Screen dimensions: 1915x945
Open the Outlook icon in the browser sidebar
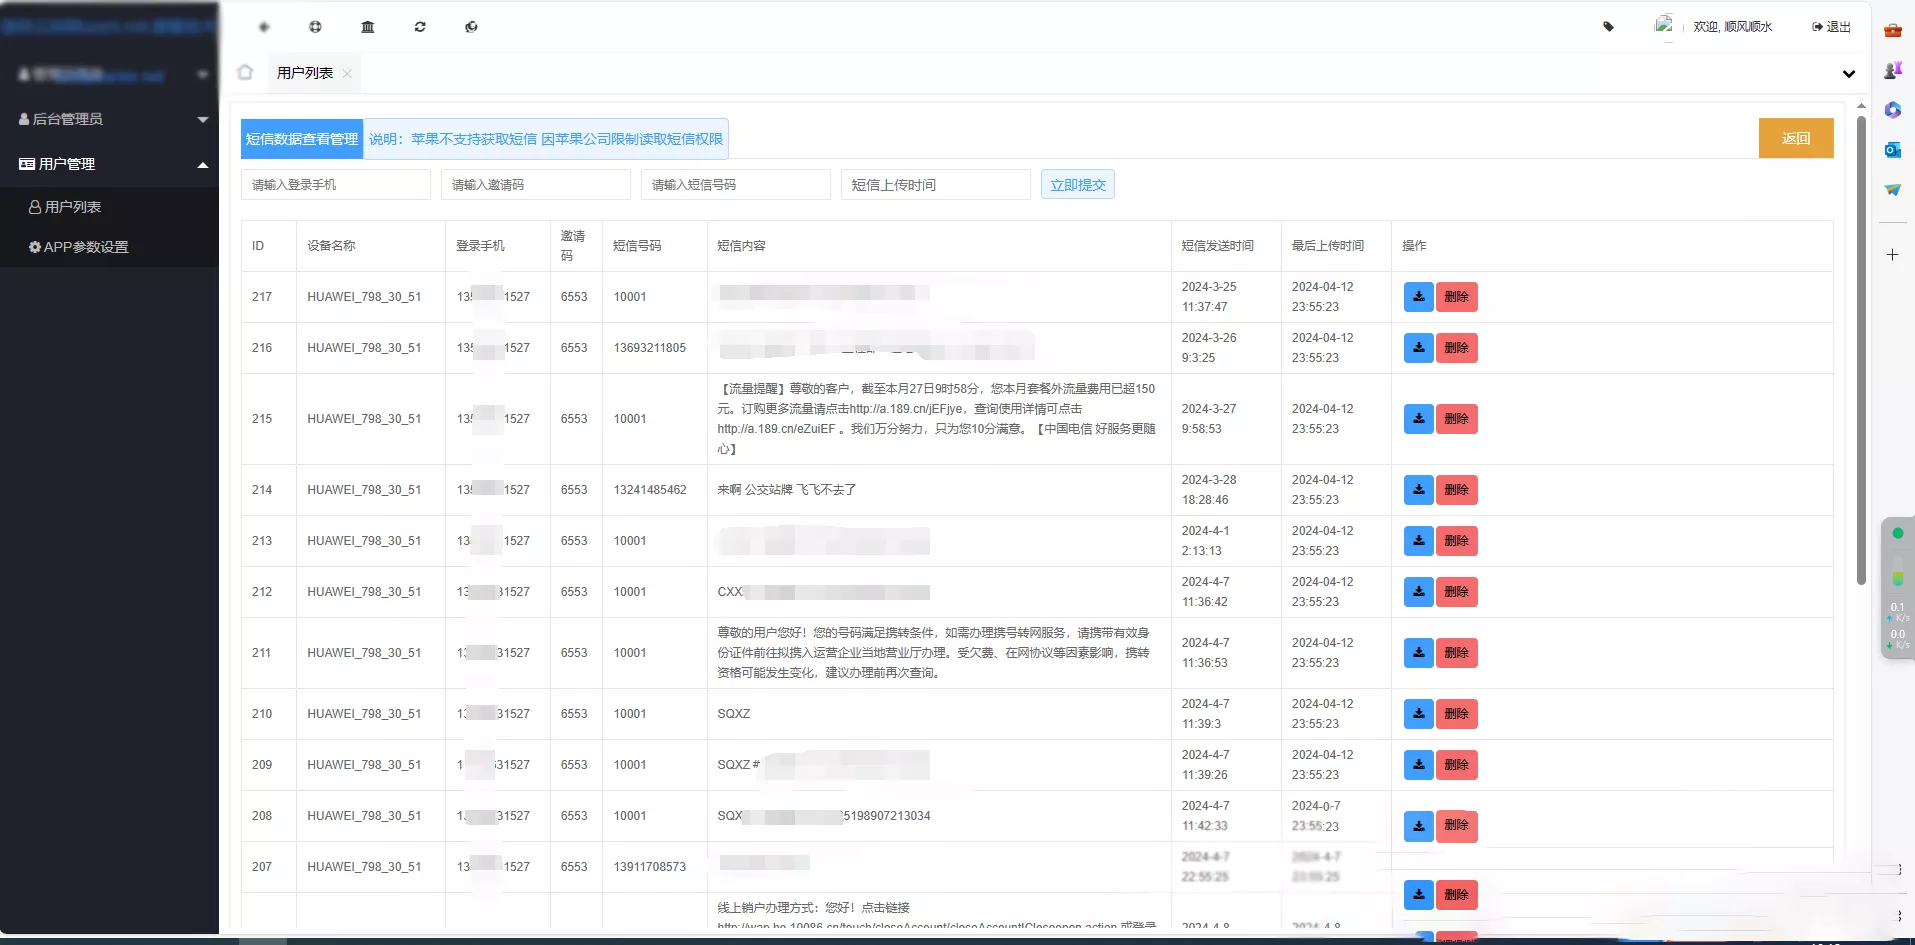[x=1893, y=150]
